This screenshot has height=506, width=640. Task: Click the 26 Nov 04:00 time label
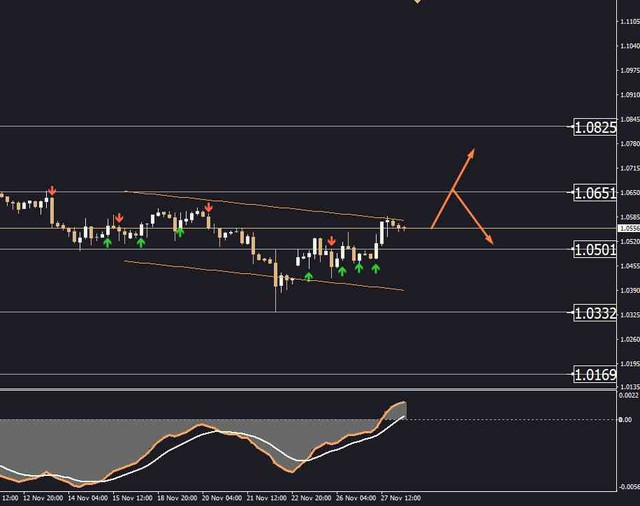pos(356,498)
